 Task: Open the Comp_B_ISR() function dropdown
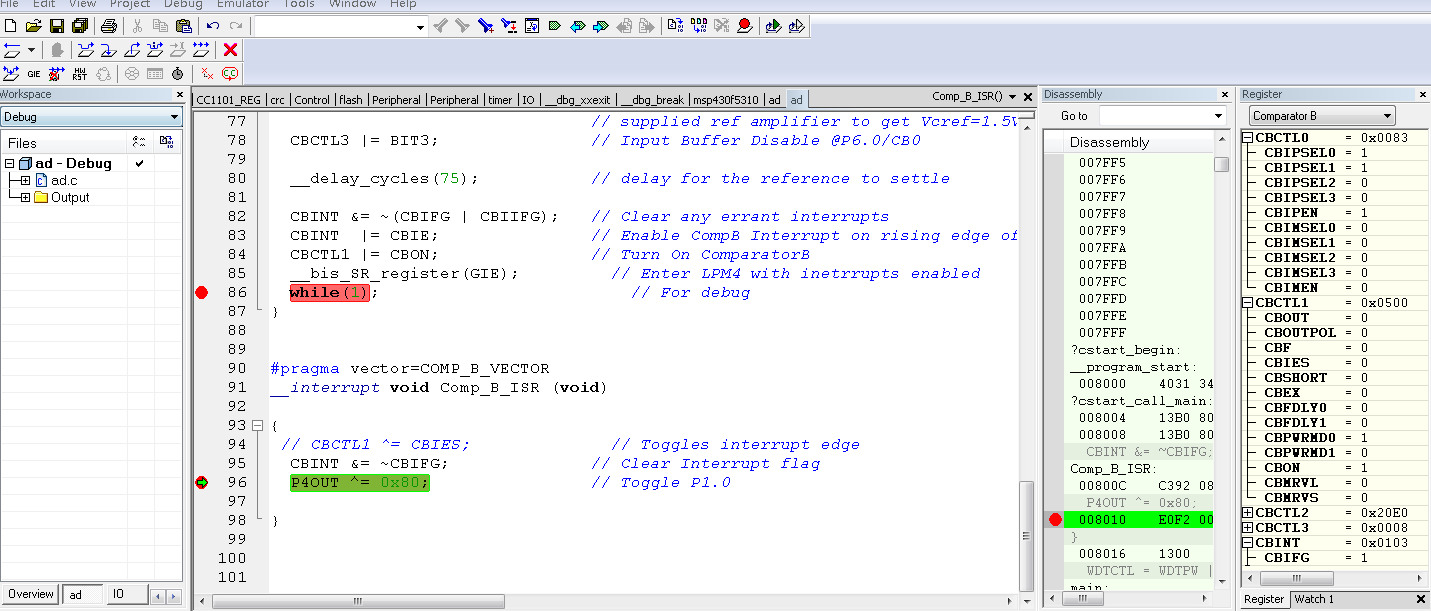[x=1012, y=97]
